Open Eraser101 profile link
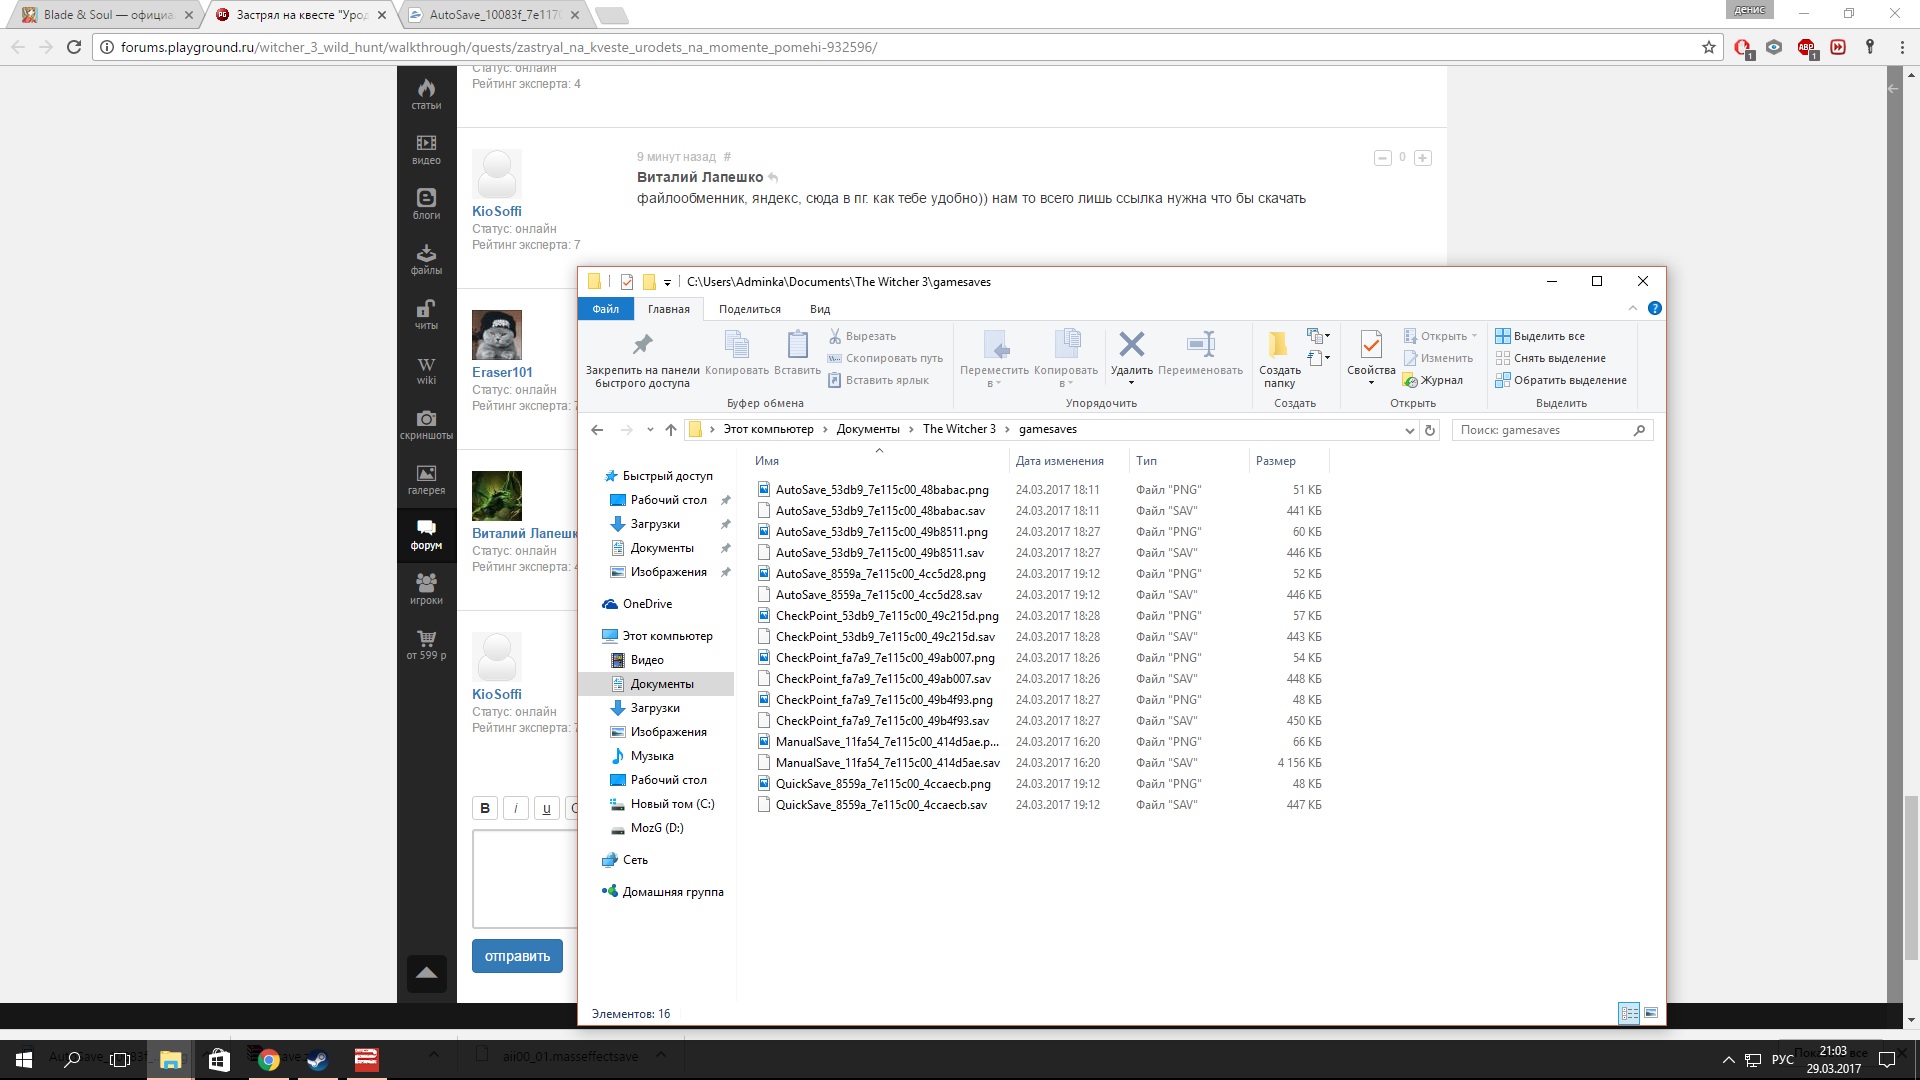The image size is (1920, 1080). (502, 372)
